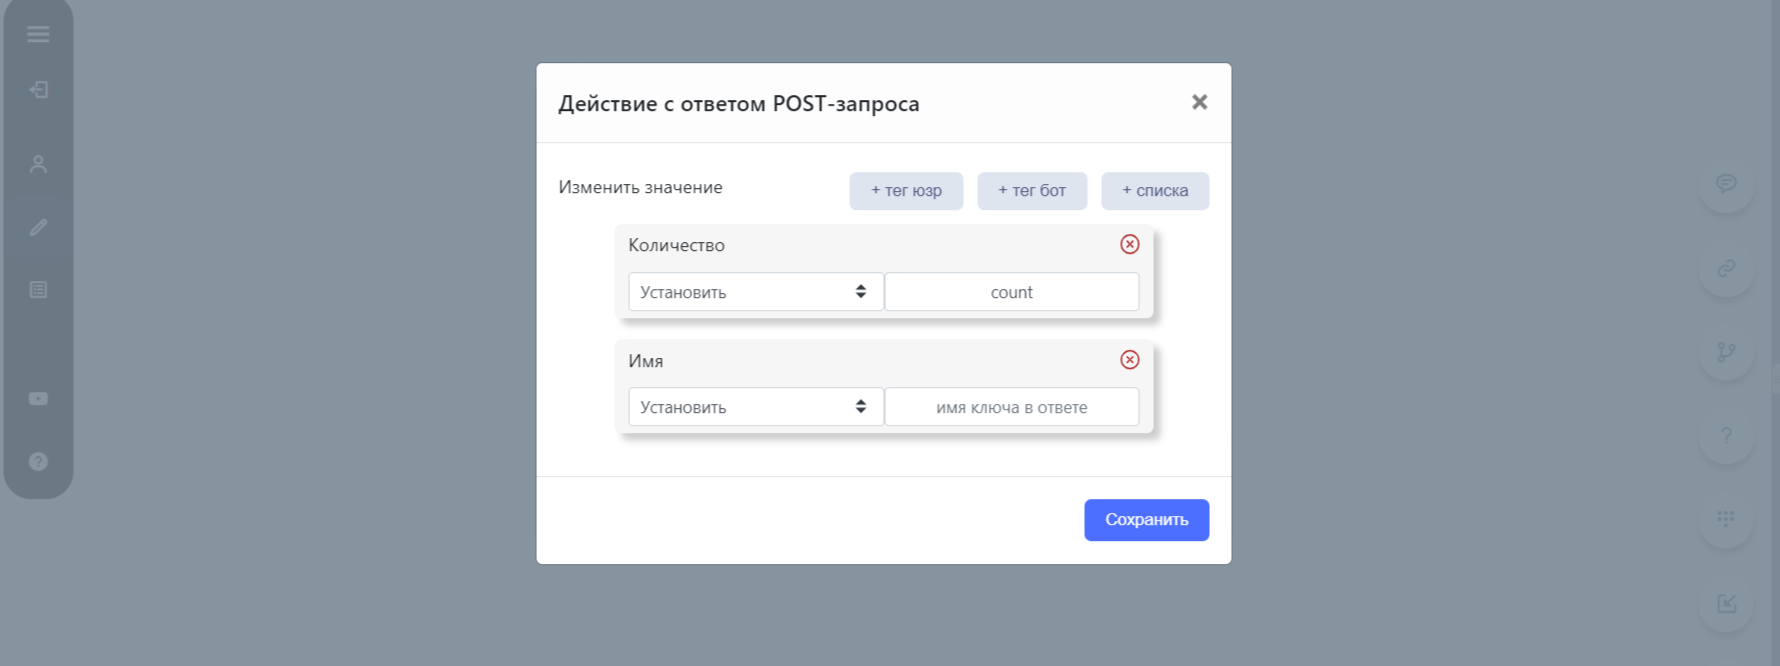Open the Установить dropdown under Имя

pos(756,407)
